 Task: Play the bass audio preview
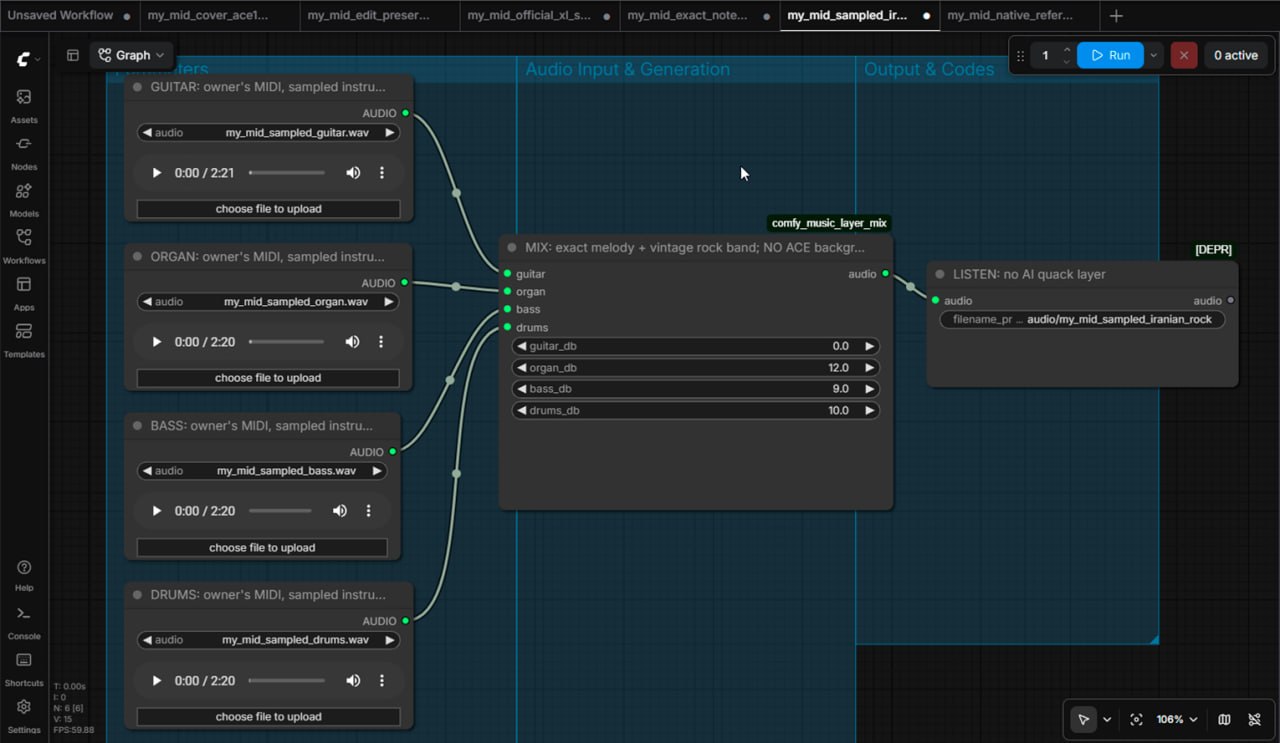[157, 511]
